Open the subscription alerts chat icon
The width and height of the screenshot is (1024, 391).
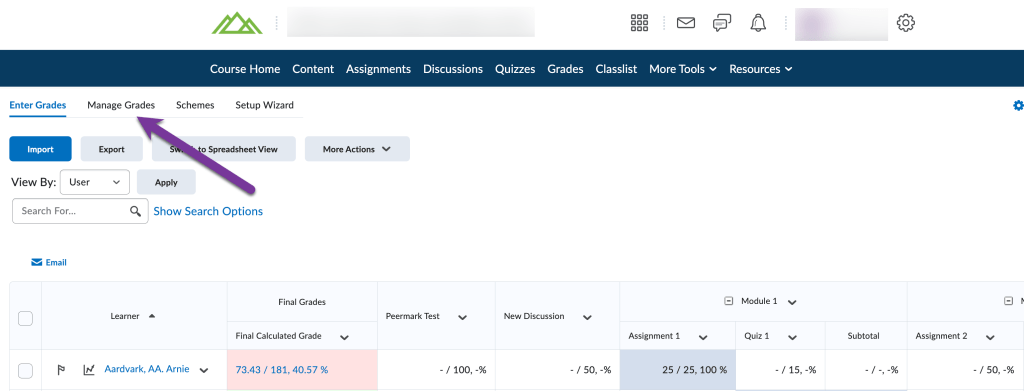pos(722,23)
